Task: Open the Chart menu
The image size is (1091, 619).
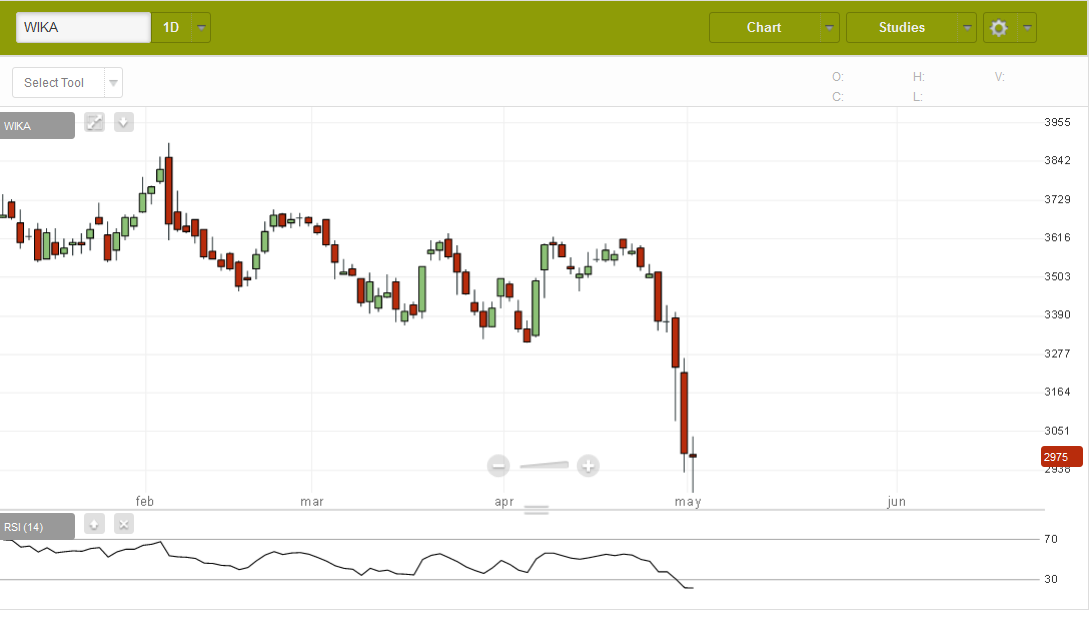Action: (764, 28)
